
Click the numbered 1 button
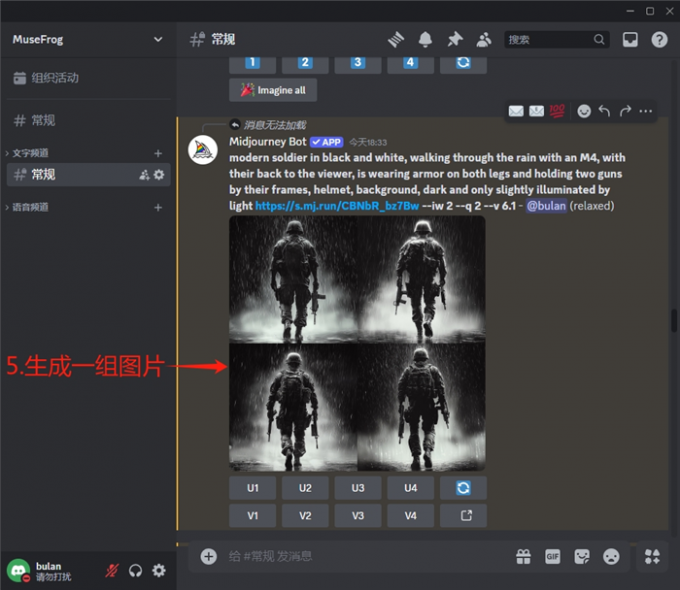point(252,63)
